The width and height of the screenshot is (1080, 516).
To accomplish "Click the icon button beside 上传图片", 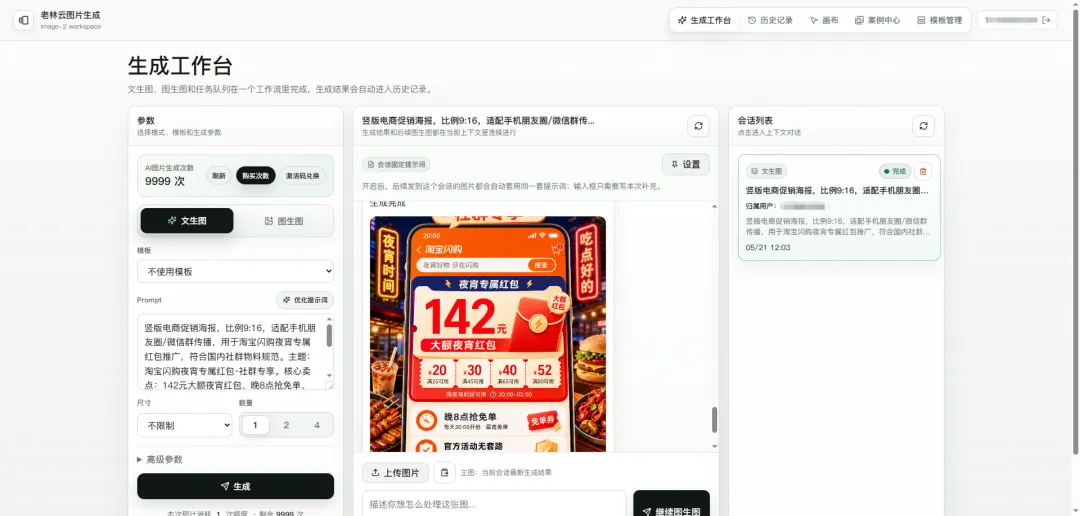I will (x=444, y=473).
